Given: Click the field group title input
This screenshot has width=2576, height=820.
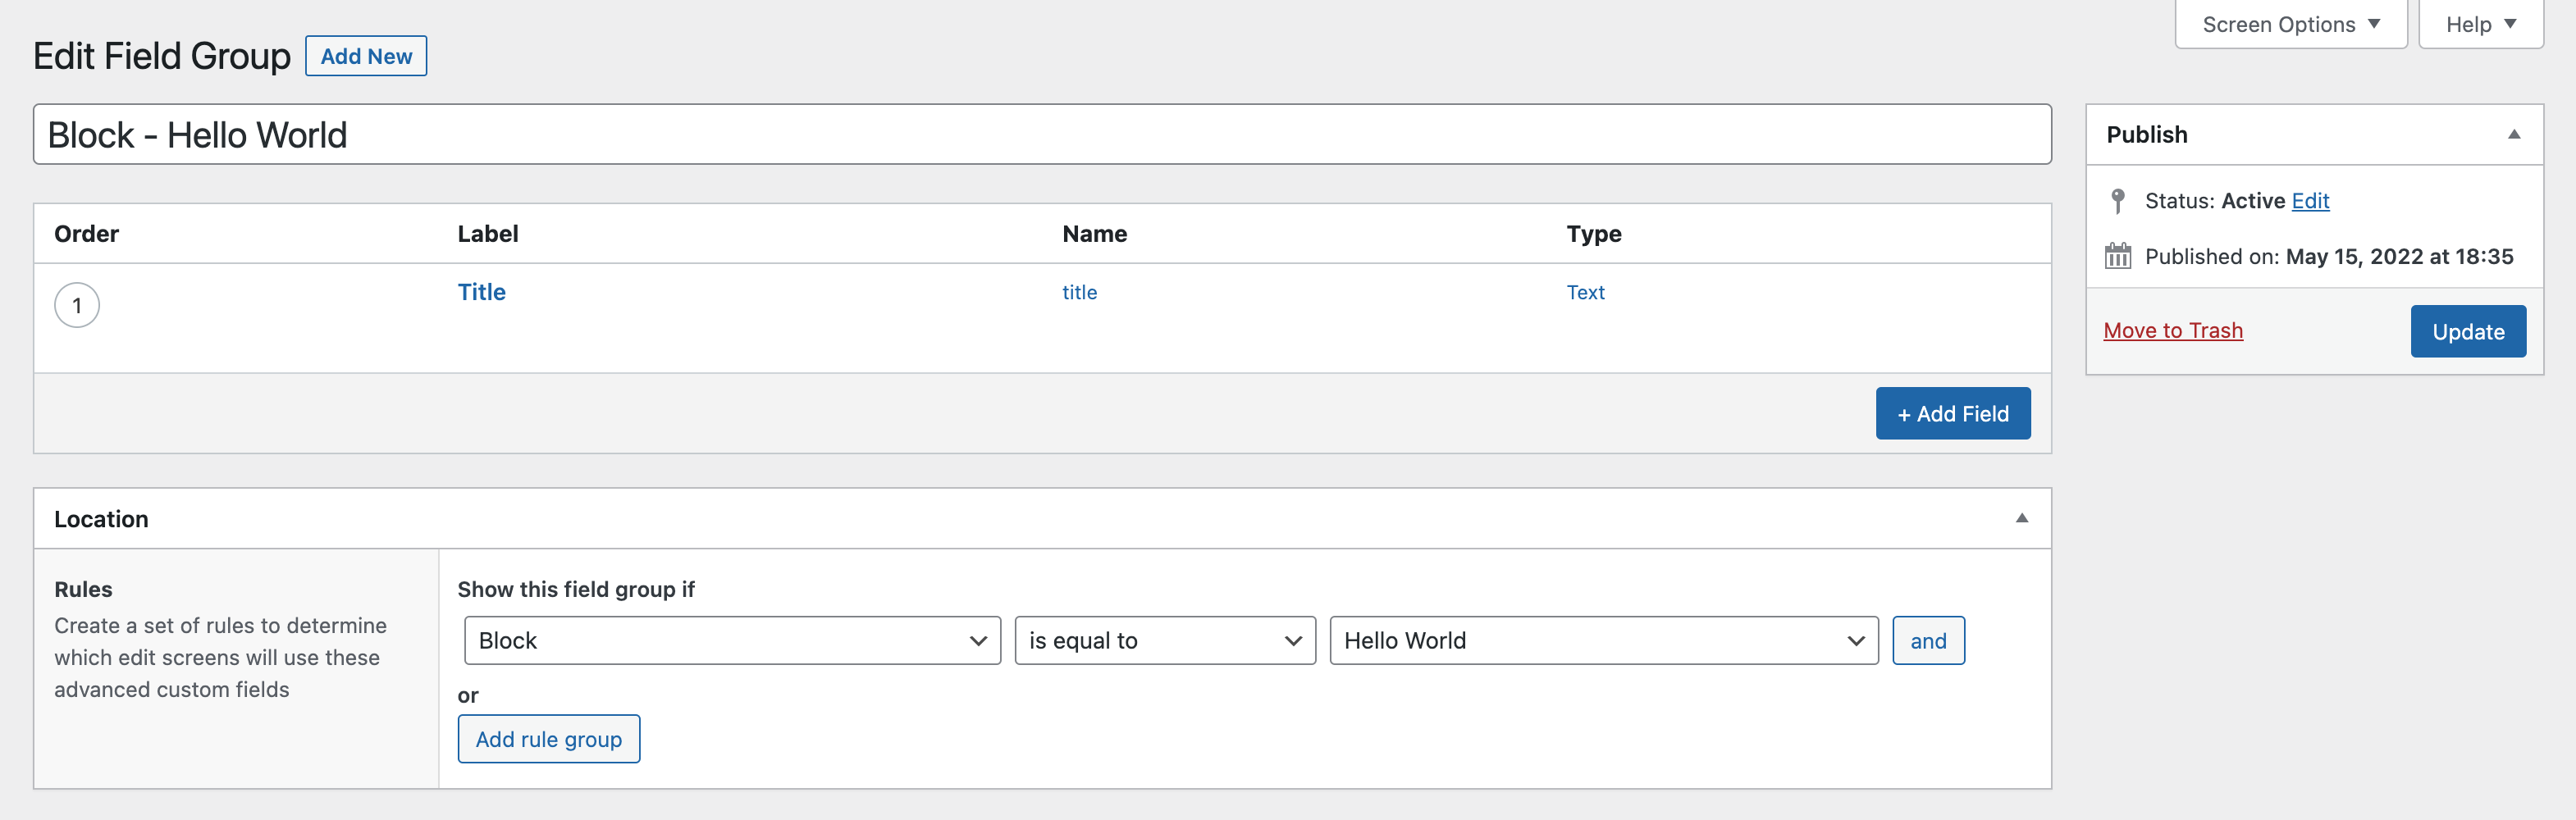Looking at the screenshot, I should (x=1041, y=134).
